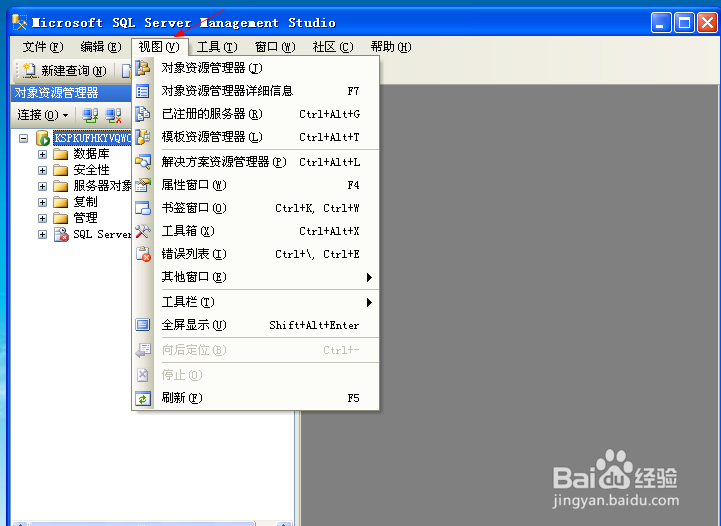Collapse the KSPKUFHKYVQWC server node
This screenshot has height=526, width=721.
23,138
